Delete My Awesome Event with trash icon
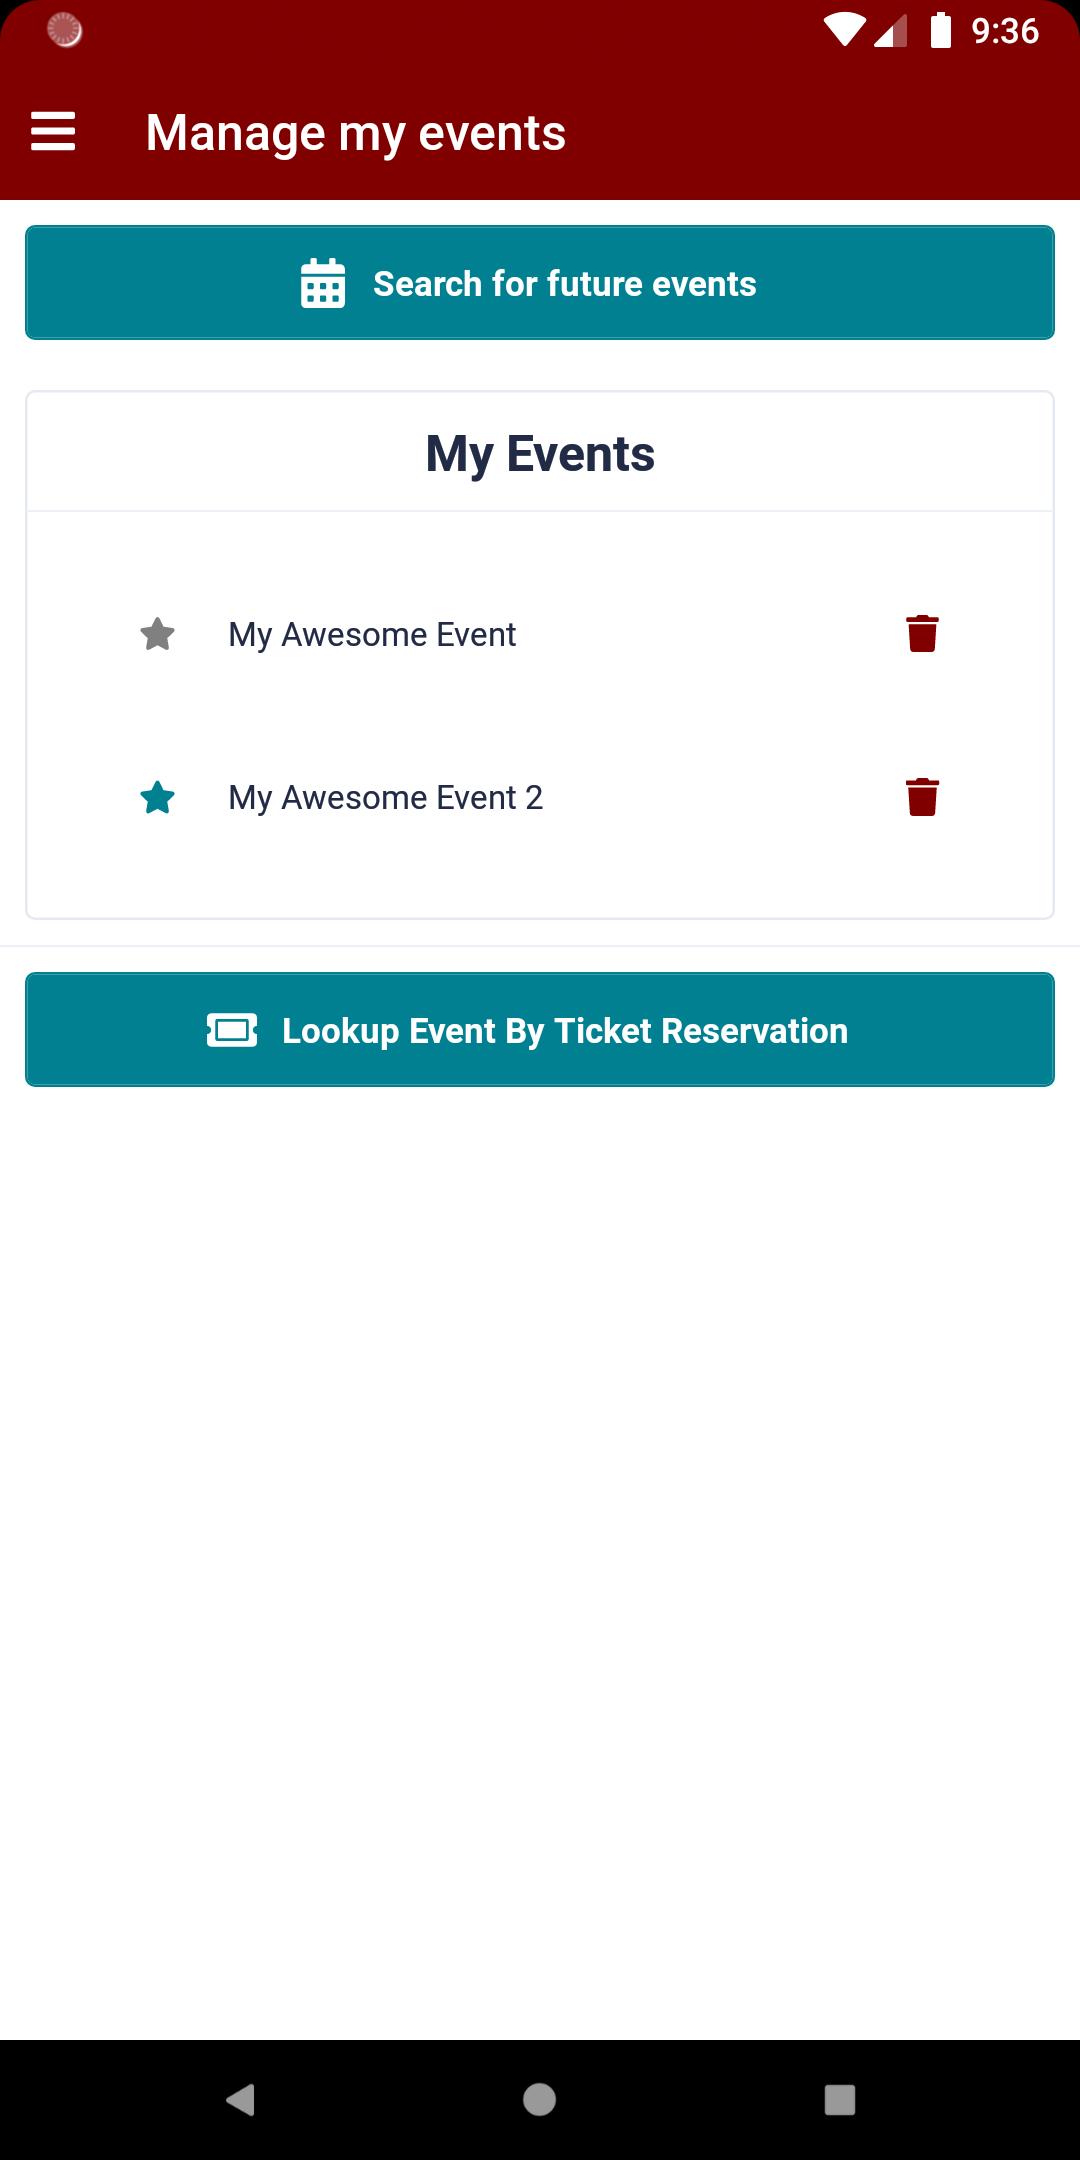Screen dimensions: 1080x2160 [922, 634]
